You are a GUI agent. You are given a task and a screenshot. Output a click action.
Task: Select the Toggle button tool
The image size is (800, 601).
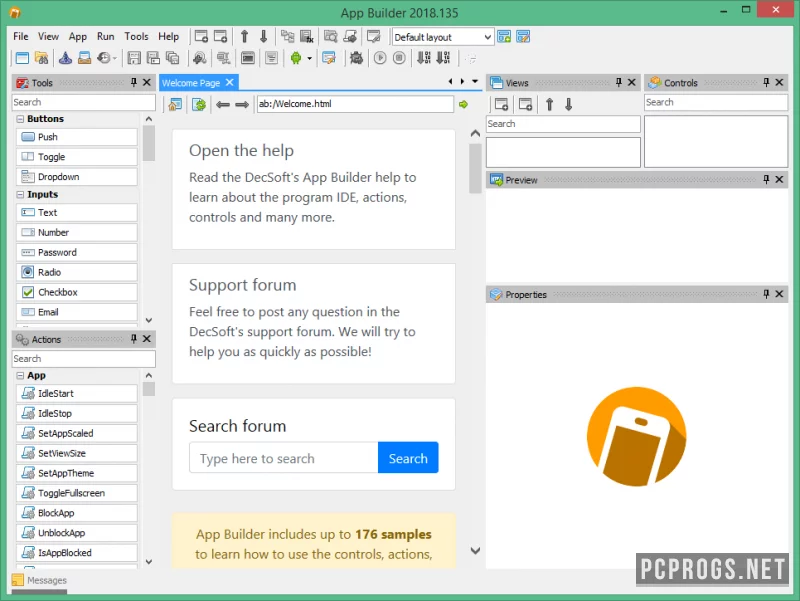pyautogui.click(x=77, y=157)
